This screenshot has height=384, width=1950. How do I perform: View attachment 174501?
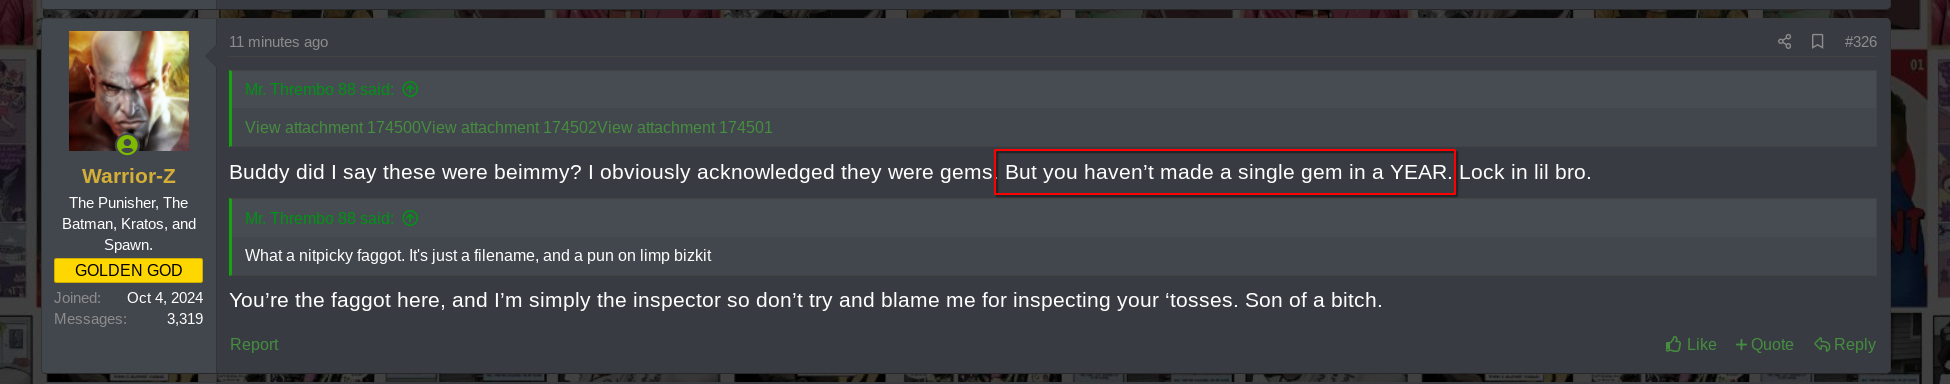685,128
